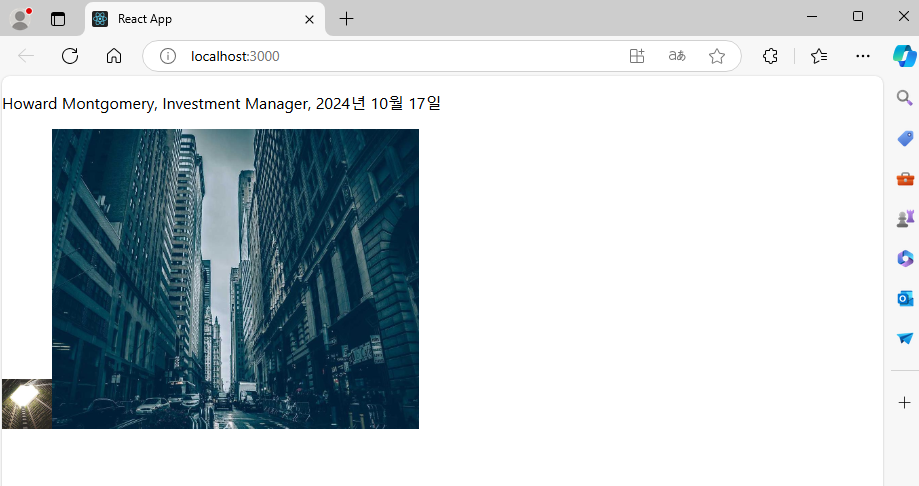
Task: Click the refresh page icon
Action: pos(70,56)
